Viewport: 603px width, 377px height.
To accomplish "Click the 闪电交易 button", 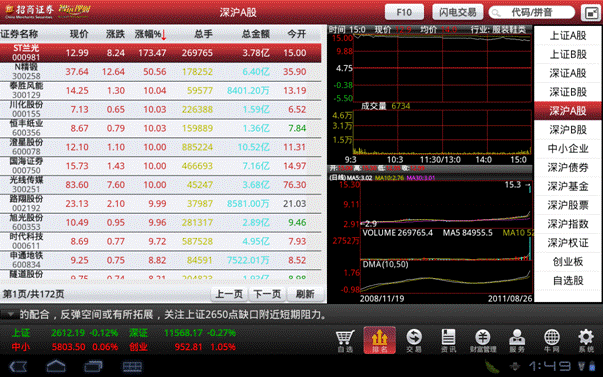I will tap(457, 12).
